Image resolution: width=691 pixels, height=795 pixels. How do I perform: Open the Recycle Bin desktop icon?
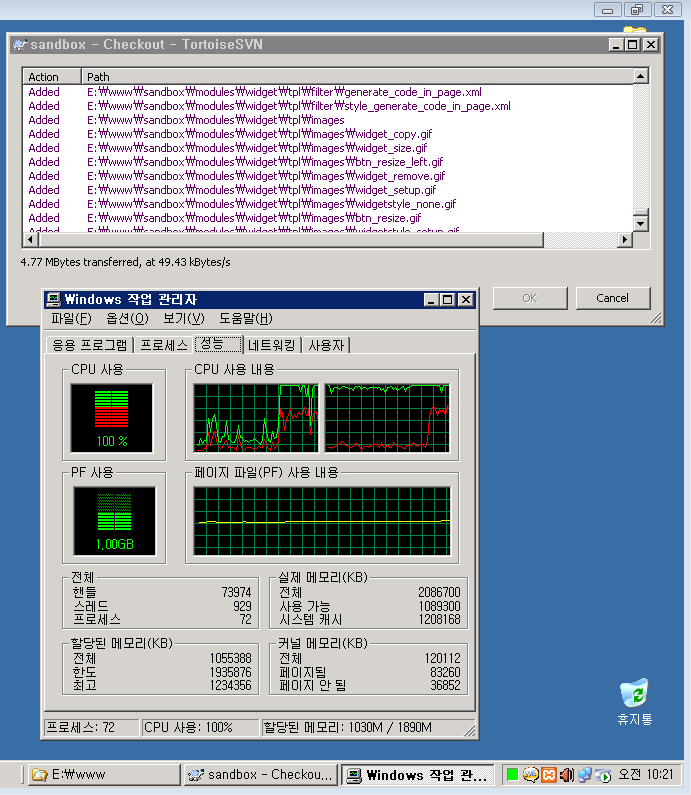[634, 701]
